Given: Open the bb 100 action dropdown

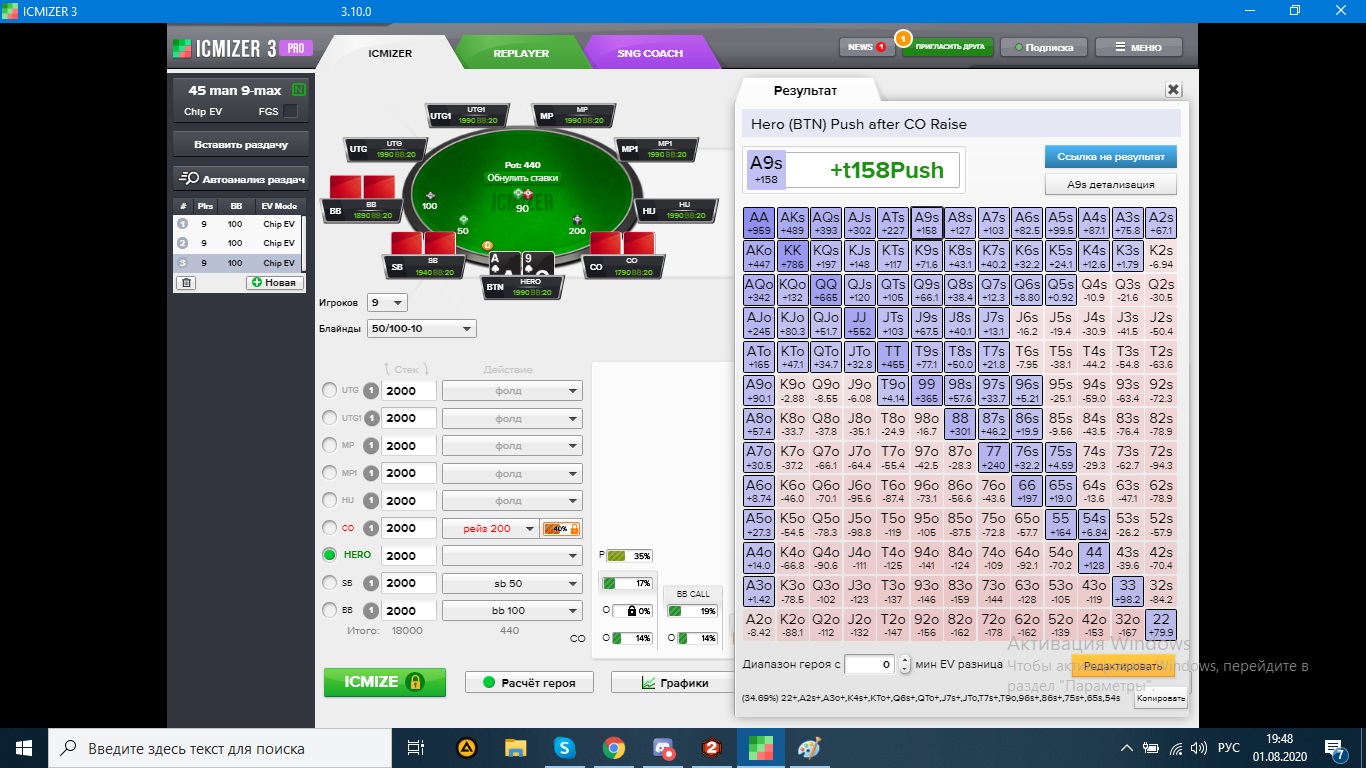Looking at the screenshot, I should (512, 610).
